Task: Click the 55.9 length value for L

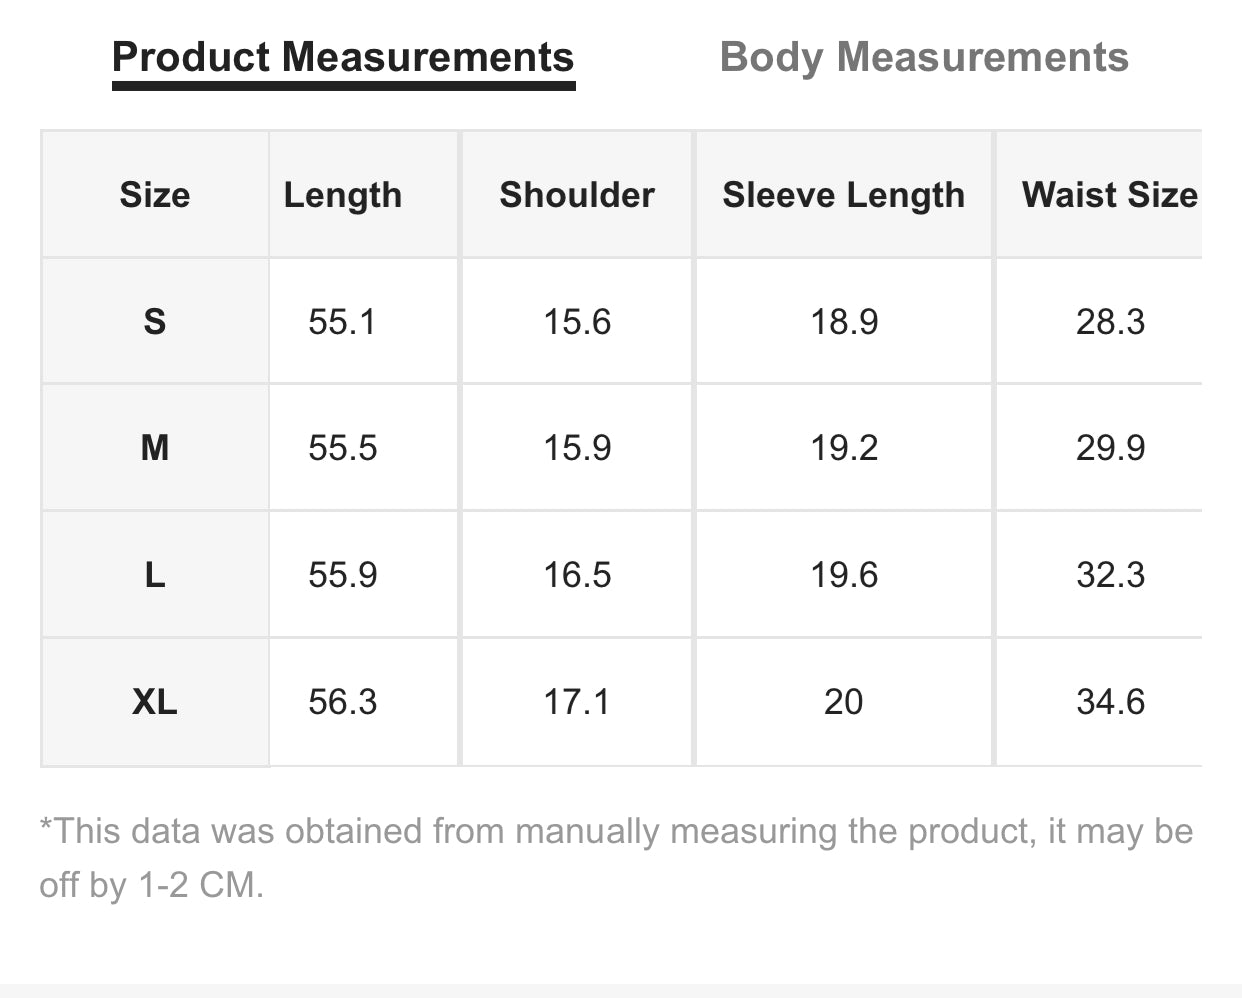Action: pos(343,575)
